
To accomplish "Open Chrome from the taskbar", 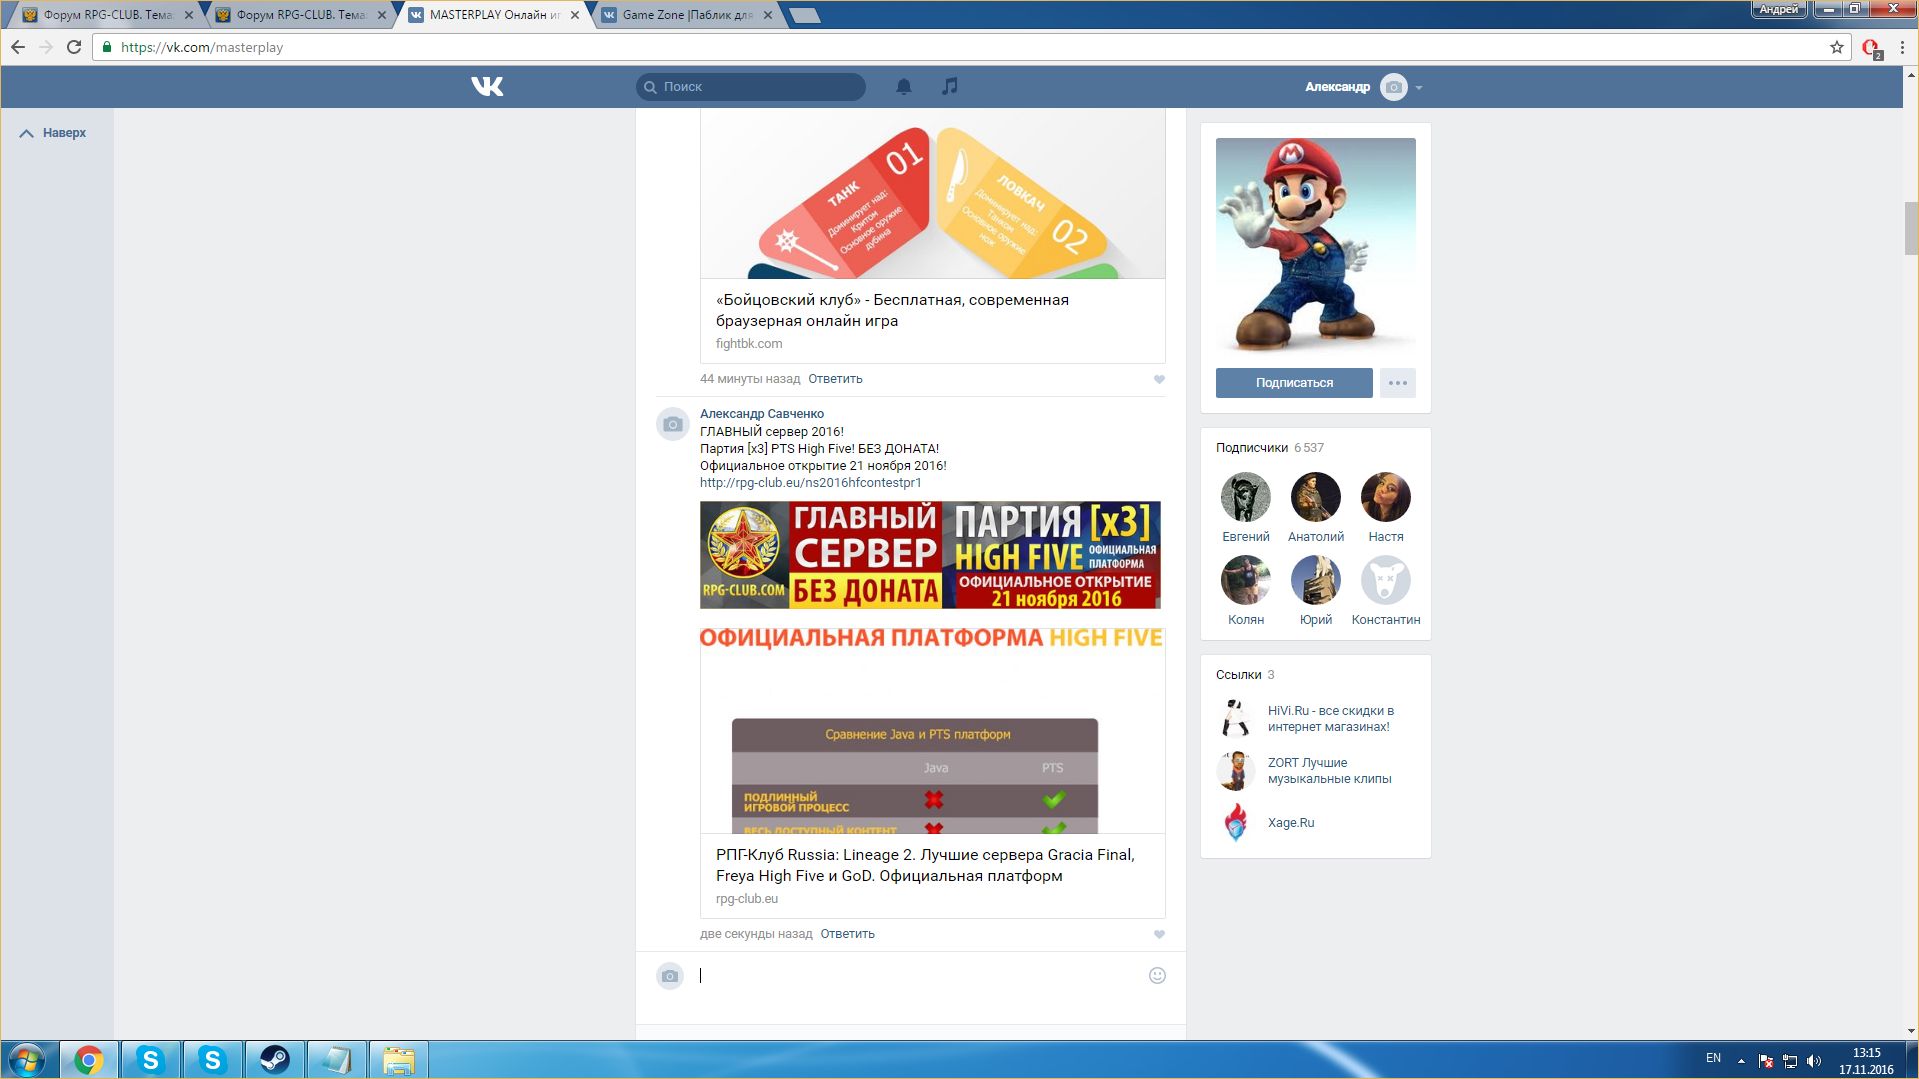I will (x=88, y=1060).
